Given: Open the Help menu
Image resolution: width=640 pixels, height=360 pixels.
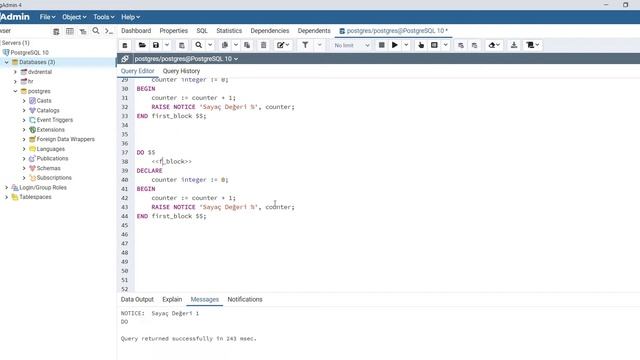Looking at the screenshot, I should (130, 17).
